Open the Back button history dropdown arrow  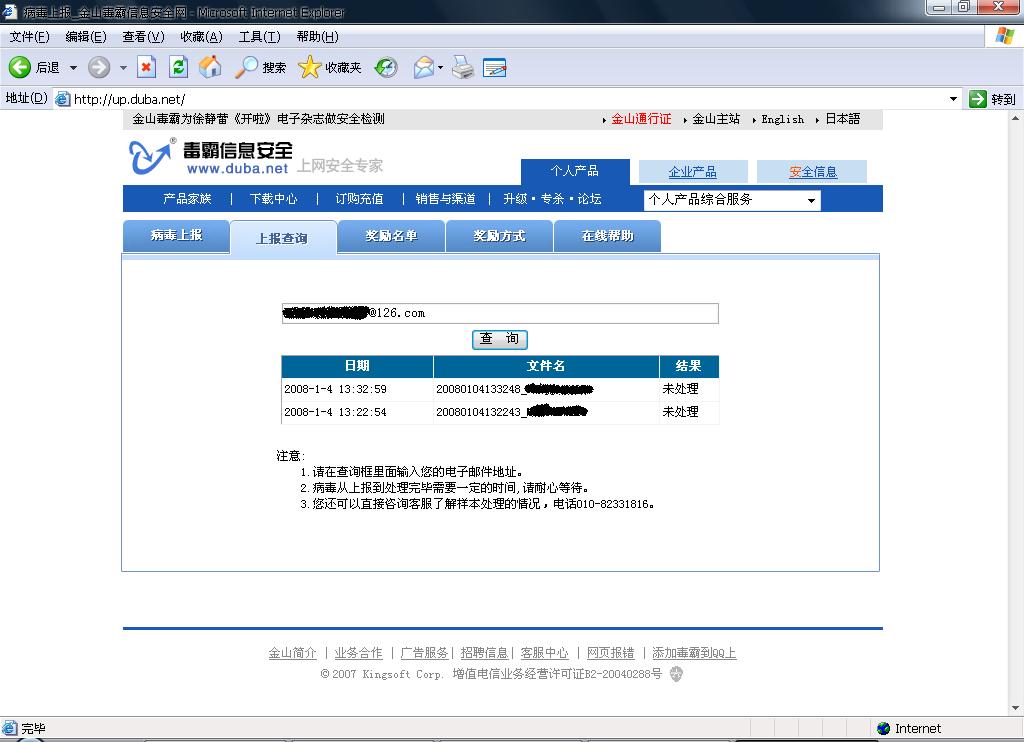click(73, 68)
